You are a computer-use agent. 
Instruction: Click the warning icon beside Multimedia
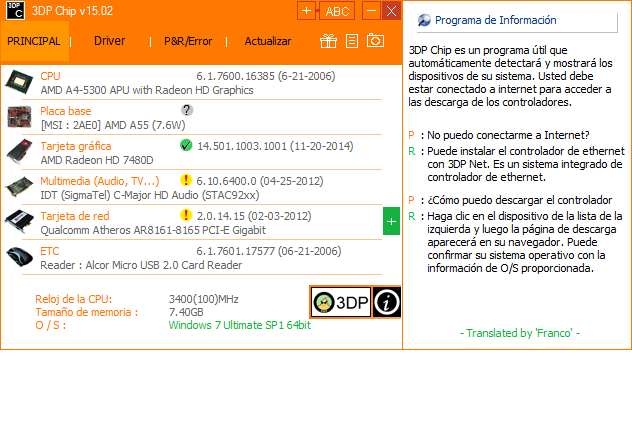186,180
